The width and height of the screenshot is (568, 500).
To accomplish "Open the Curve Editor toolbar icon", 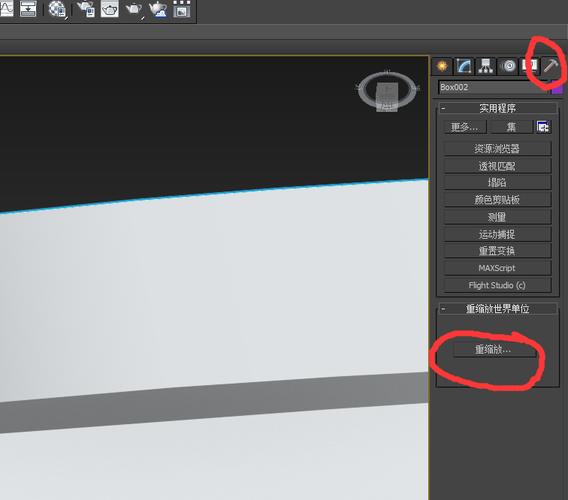I will pyautogui.click(x=6, y=9).
